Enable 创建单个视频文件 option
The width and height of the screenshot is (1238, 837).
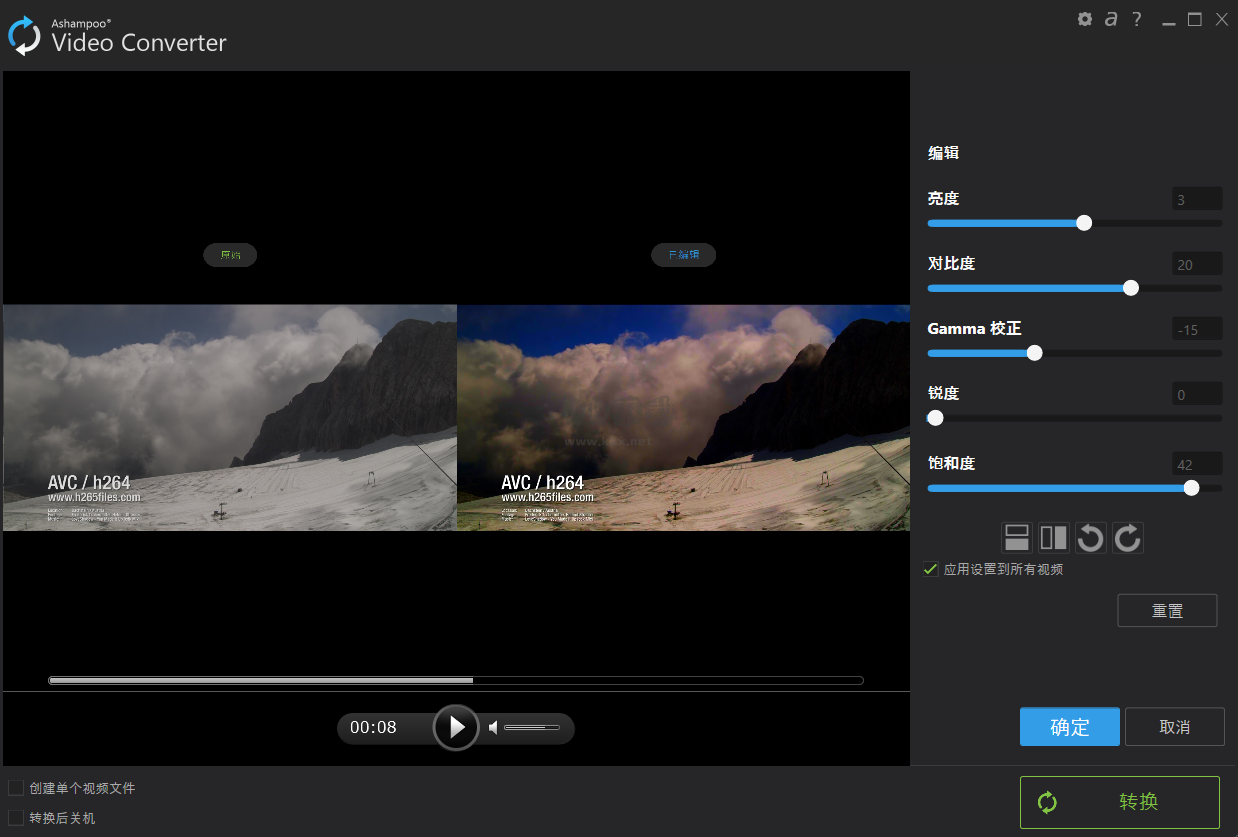click(15, 787)
